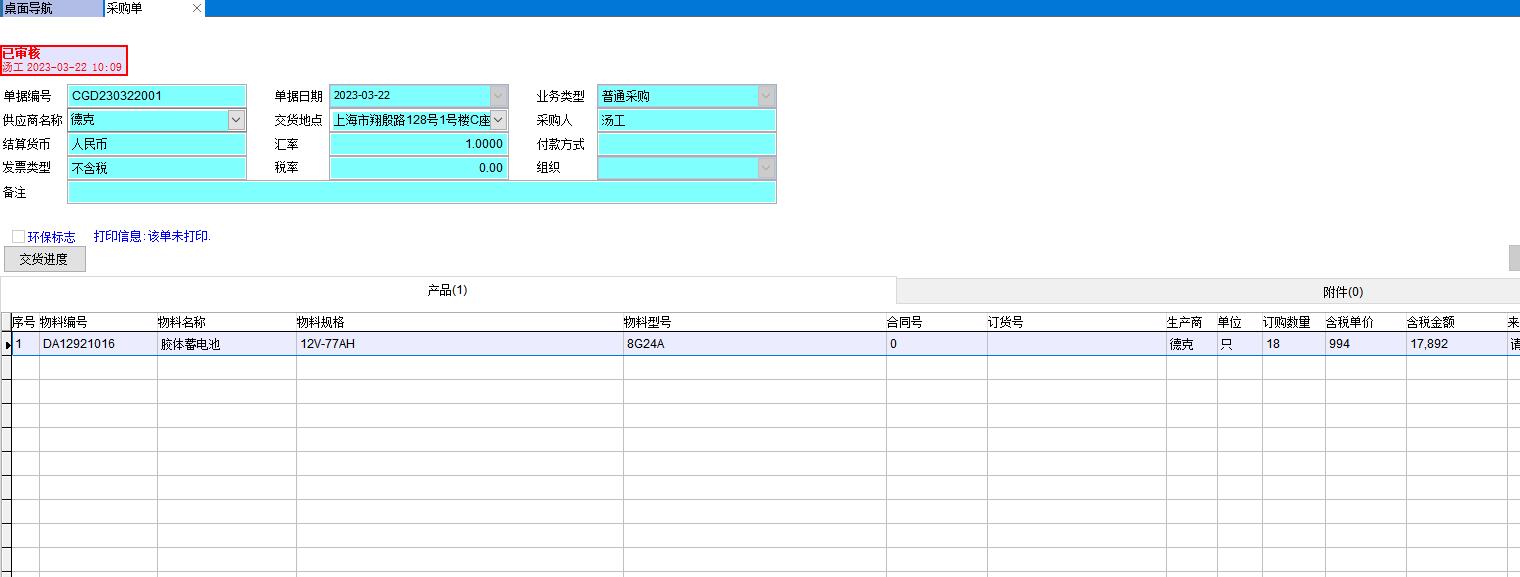Click into the 备注 input field
This screenshot has width=1520, height=577.
421,192
